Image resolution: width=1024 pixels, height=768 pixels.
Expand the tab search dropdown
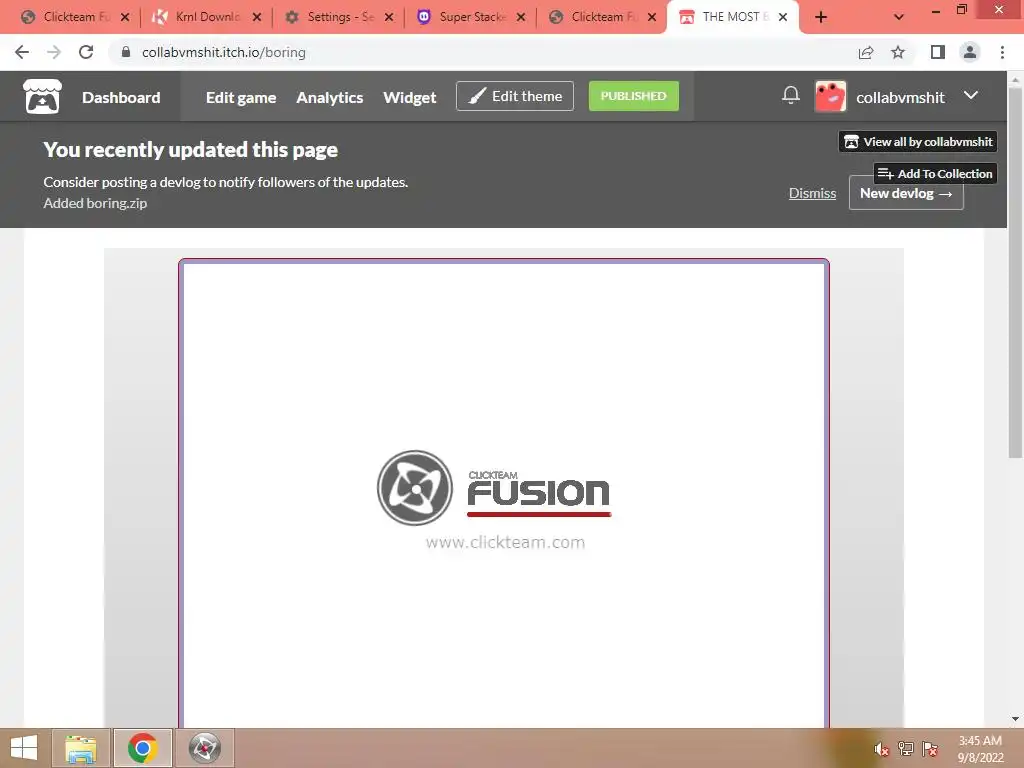[899, 18]
